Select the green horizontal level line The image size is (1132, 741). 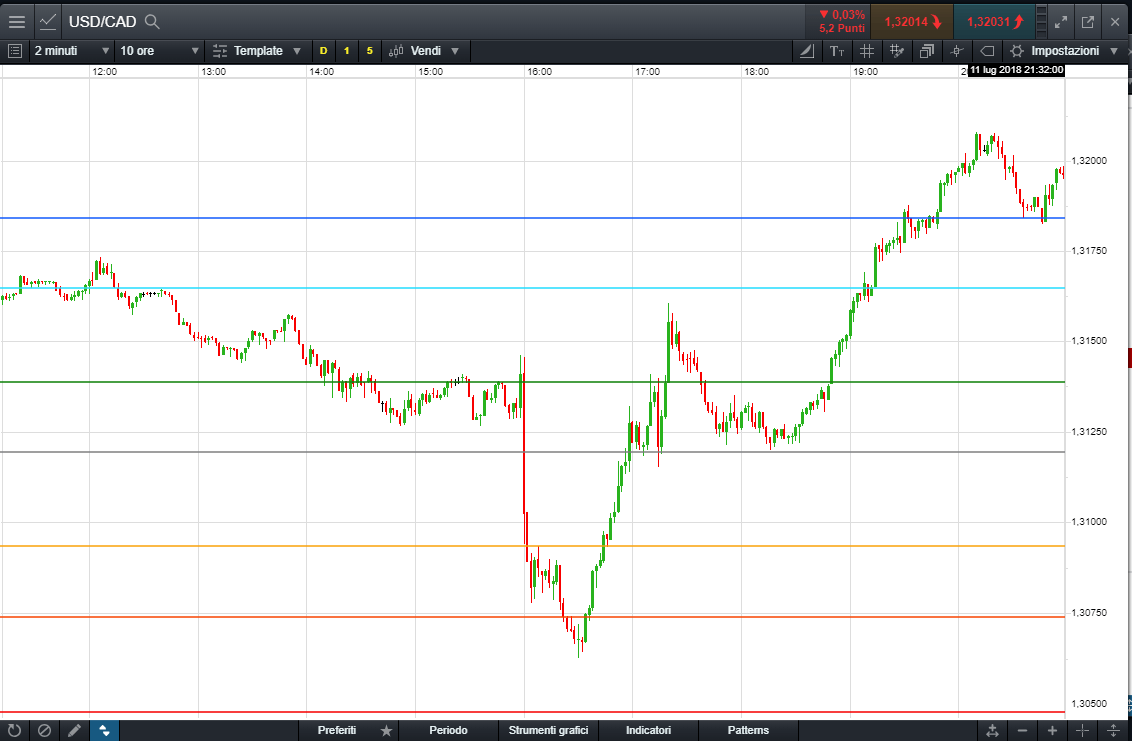pyautogui.click(x=532, y=381)
